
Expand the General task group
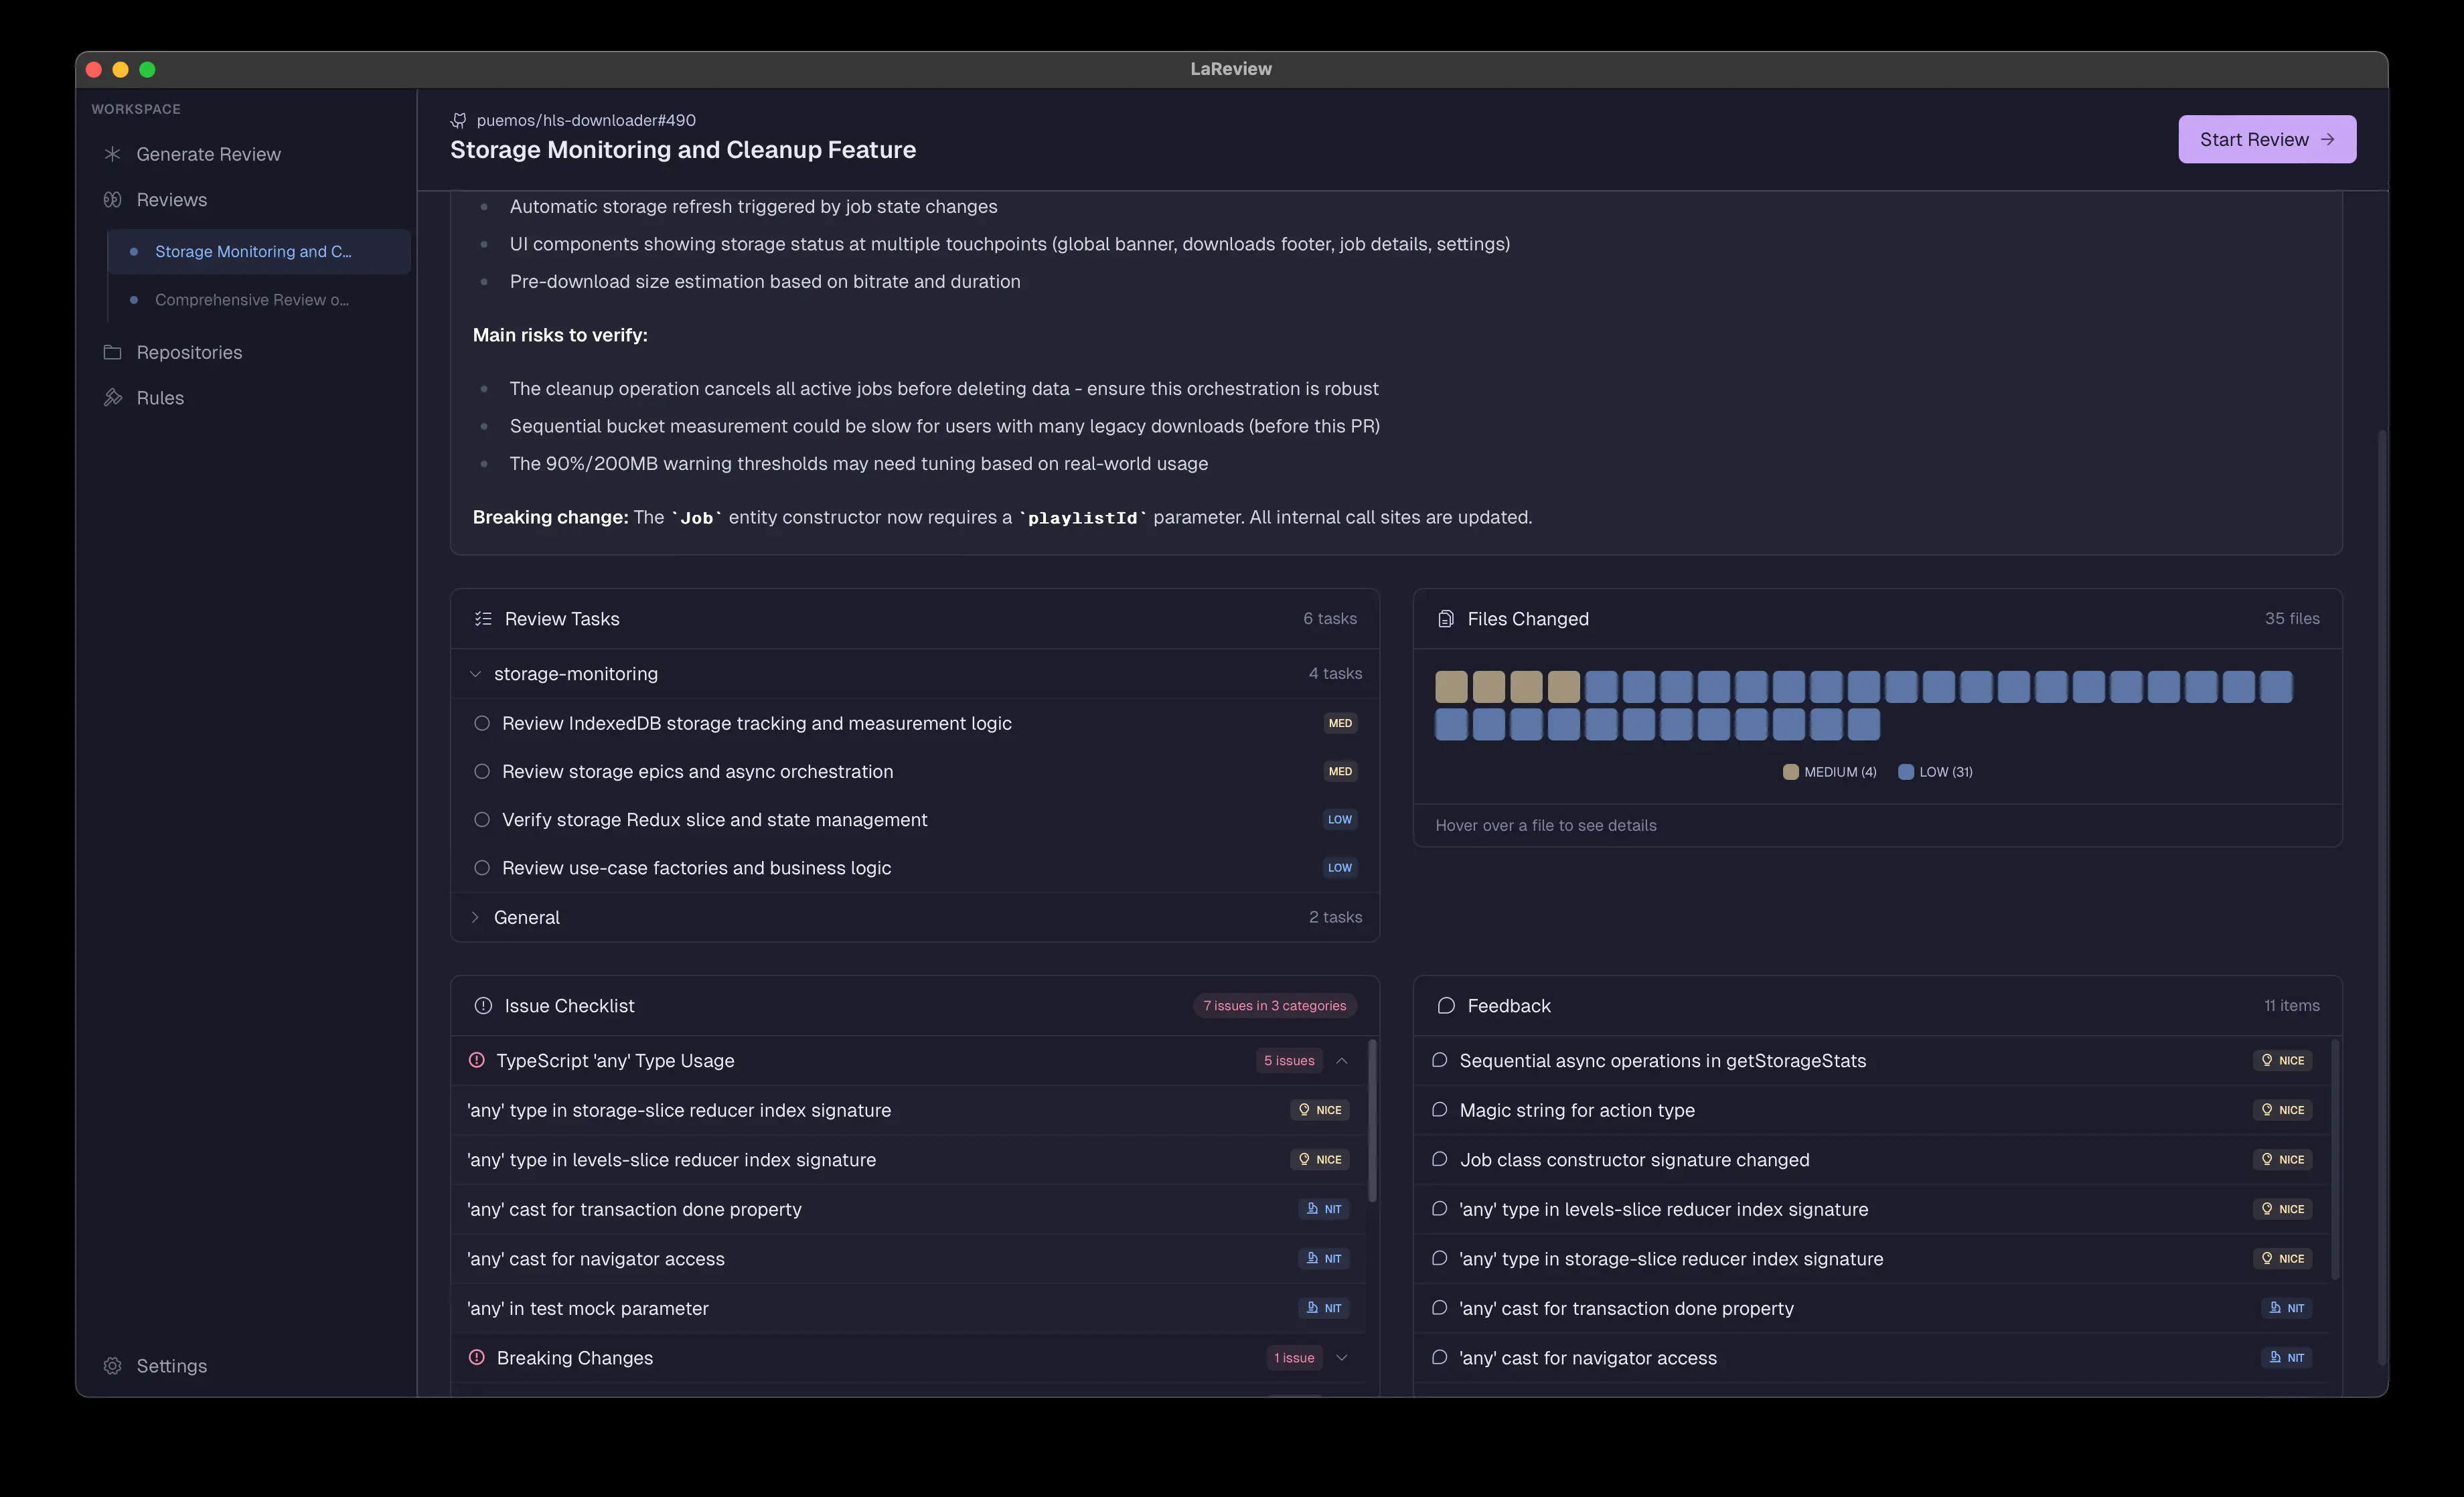tap(475, 917)
